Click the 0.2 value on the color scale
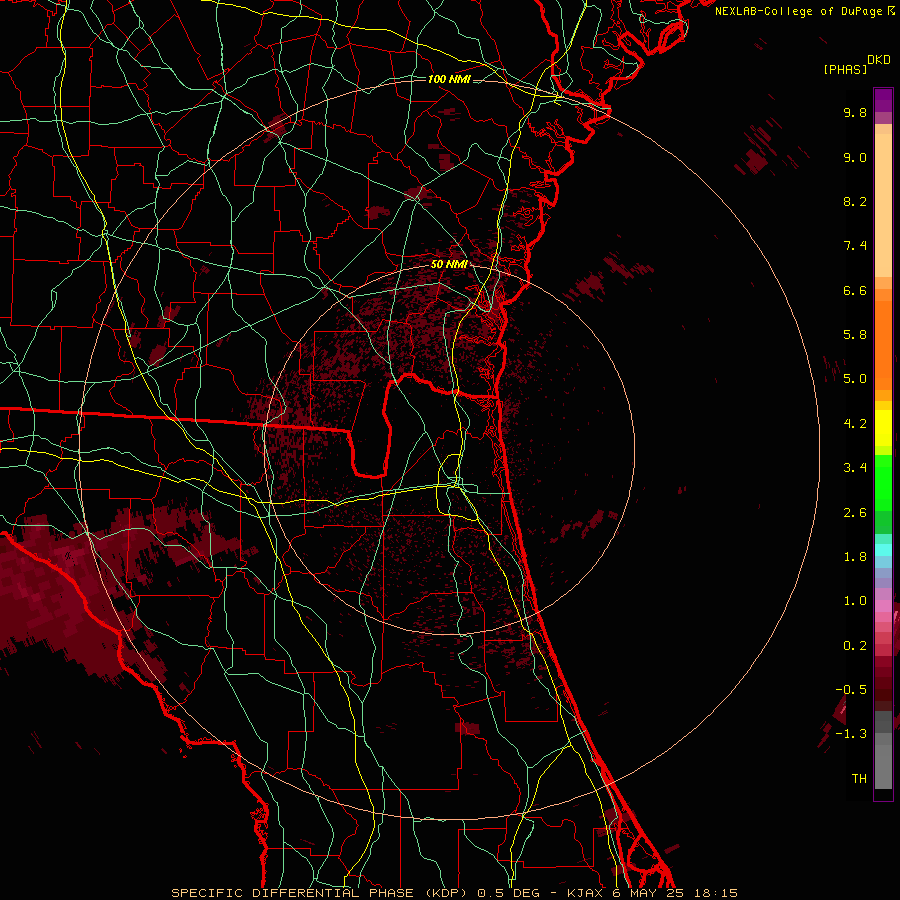 (x=855, y=646)
